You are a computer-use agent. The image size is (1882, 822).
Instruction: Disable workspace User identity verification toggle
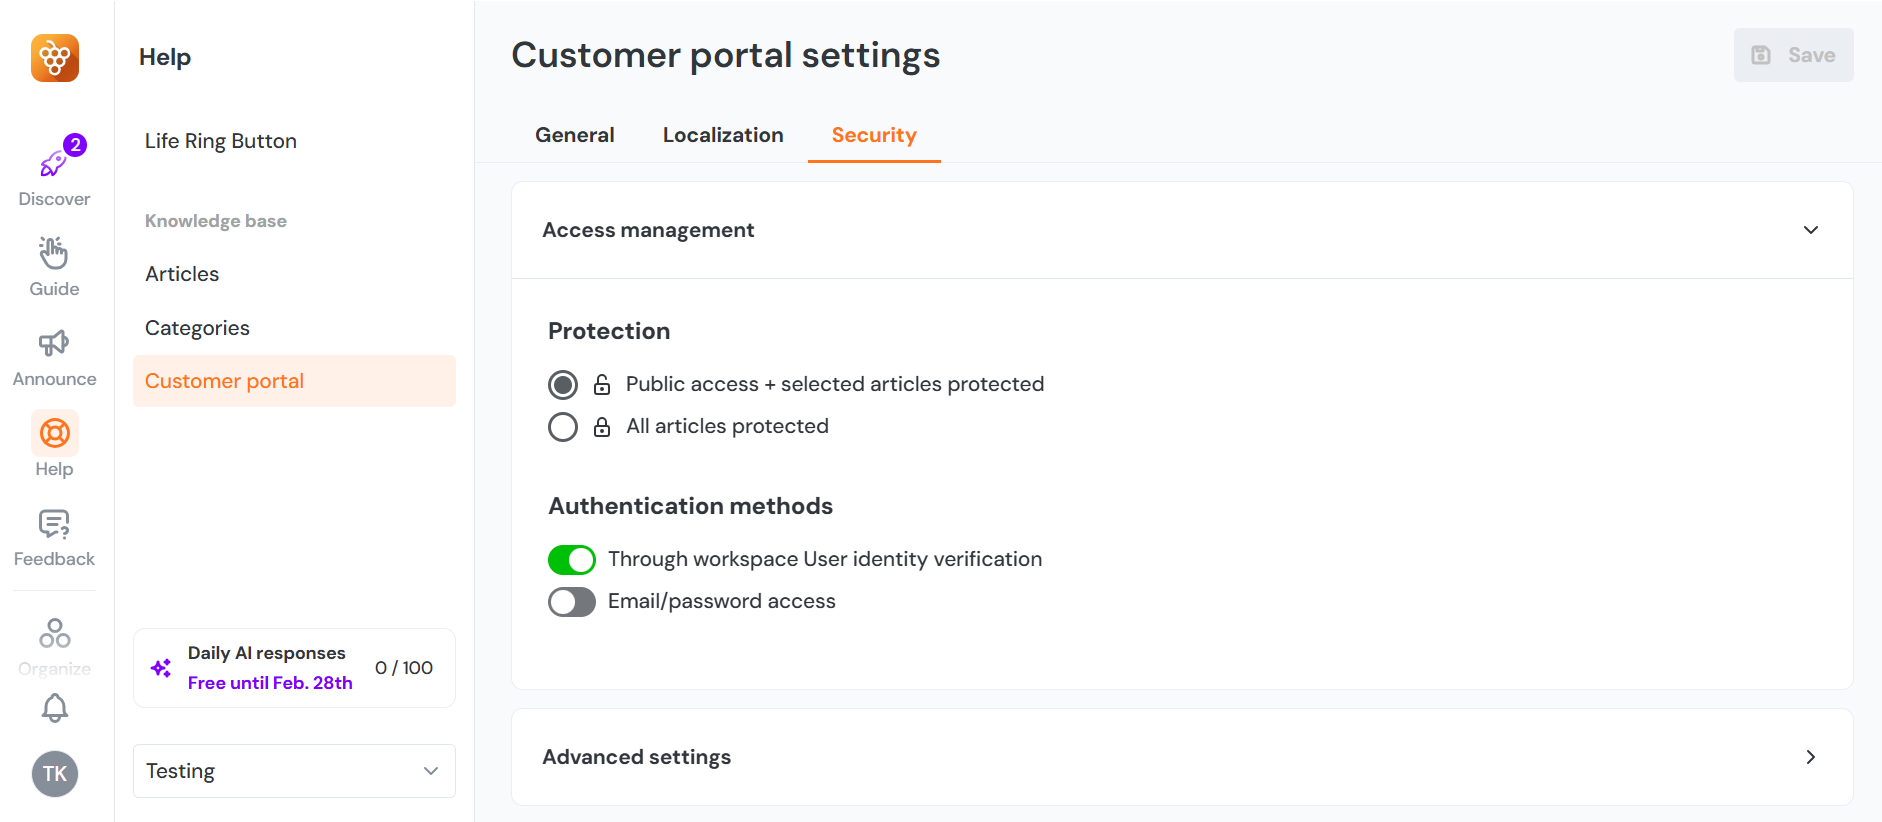point(572,560)
